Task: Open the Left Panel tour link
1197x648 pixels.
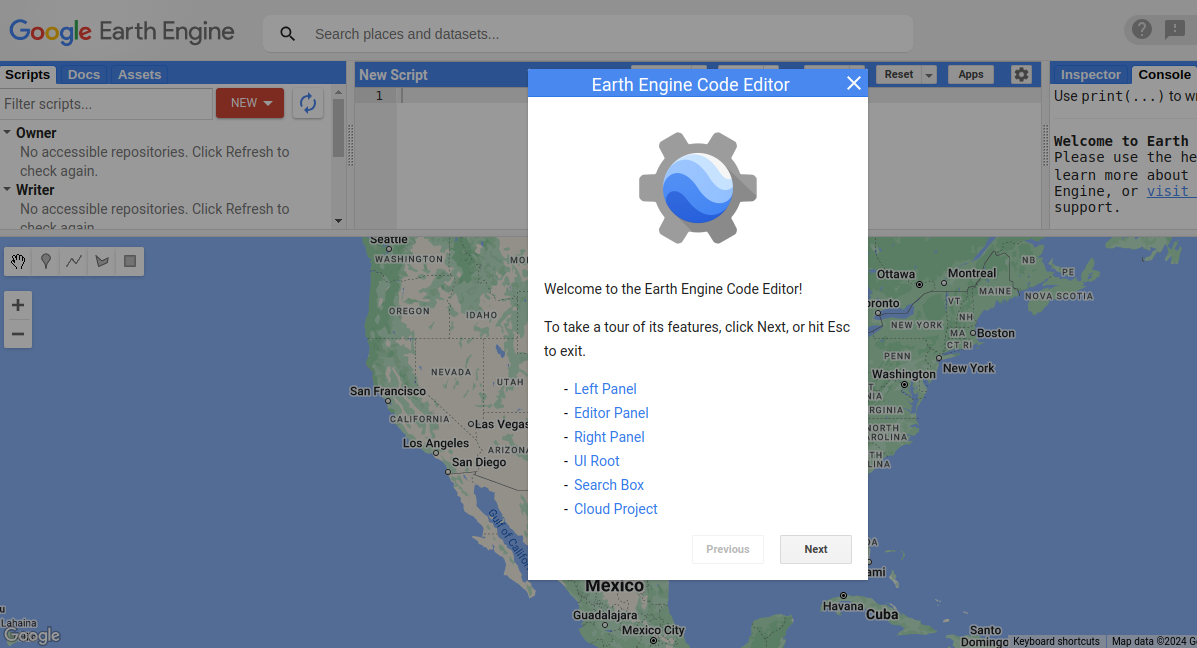Action: coord(605,389)
